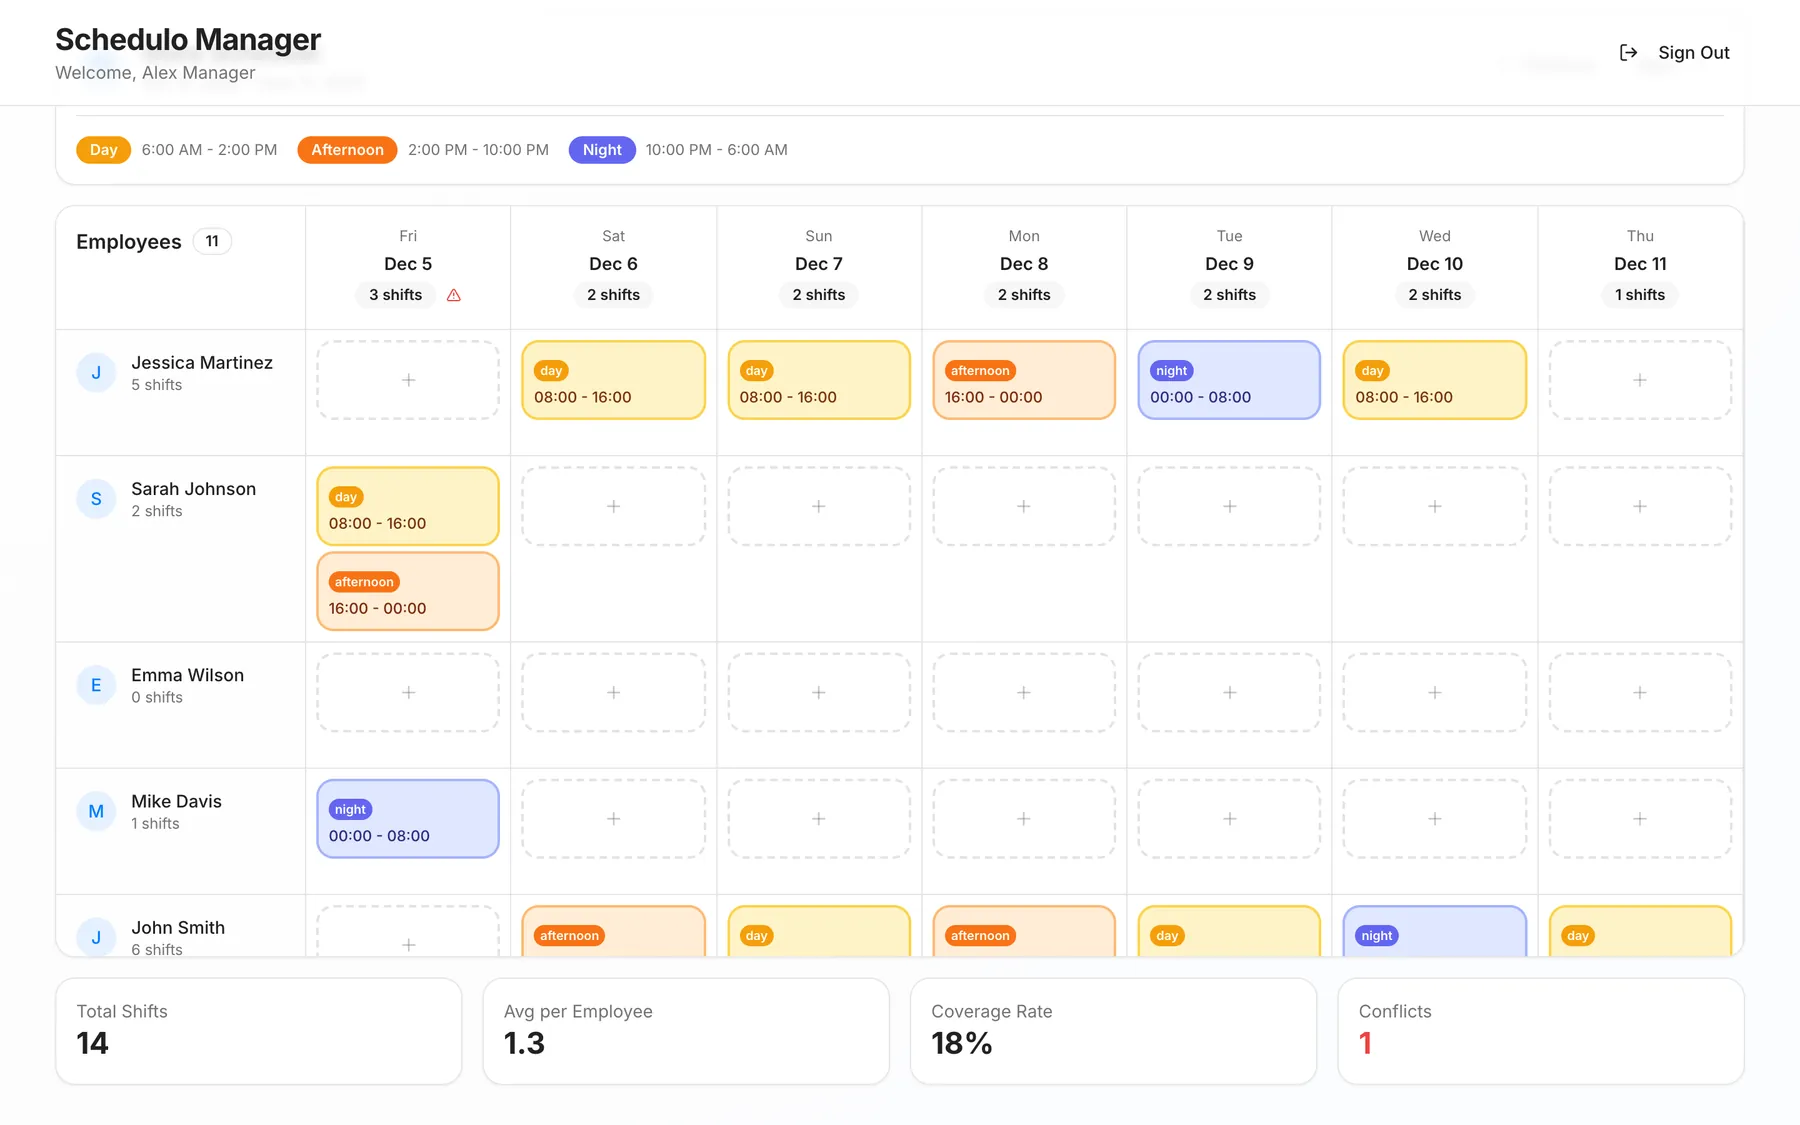Screen dimensions: 1800x1125
Task: Add a shift for Sarah Johnson on Dec 9
Action: pos(1229,506)
